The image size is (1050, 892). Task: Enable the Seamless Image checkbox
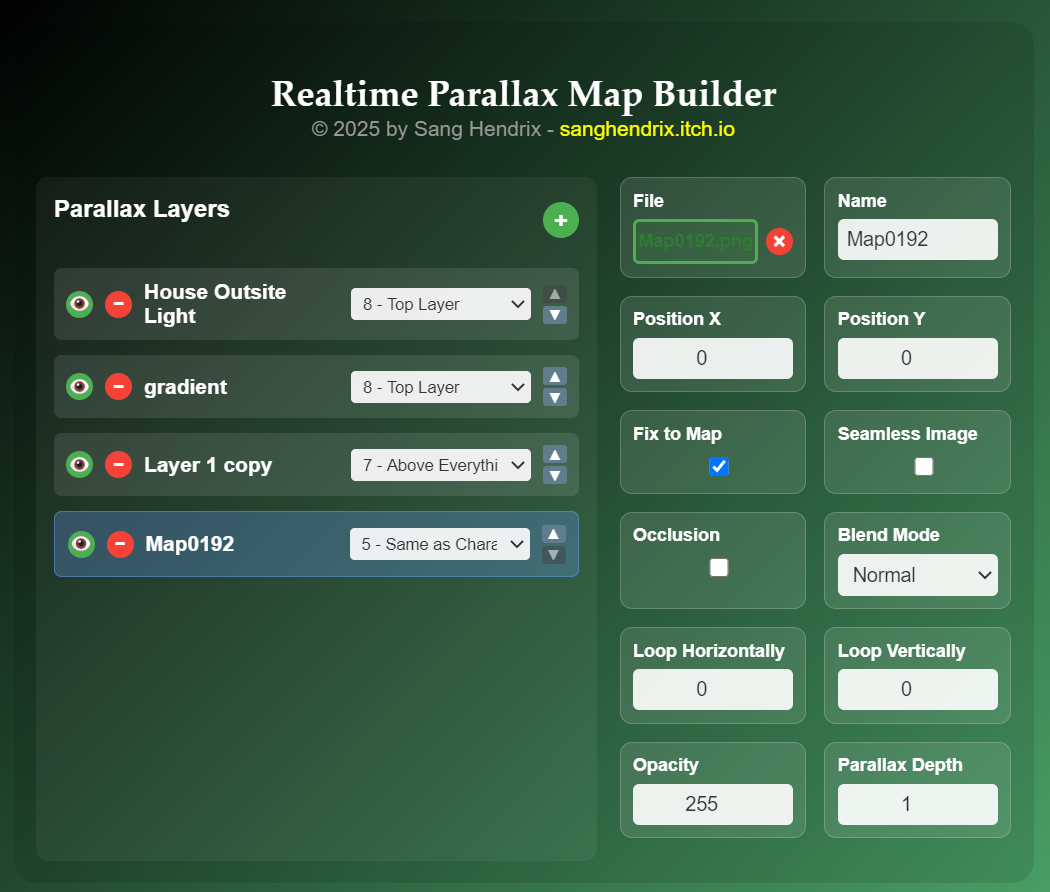click(923, 466)
